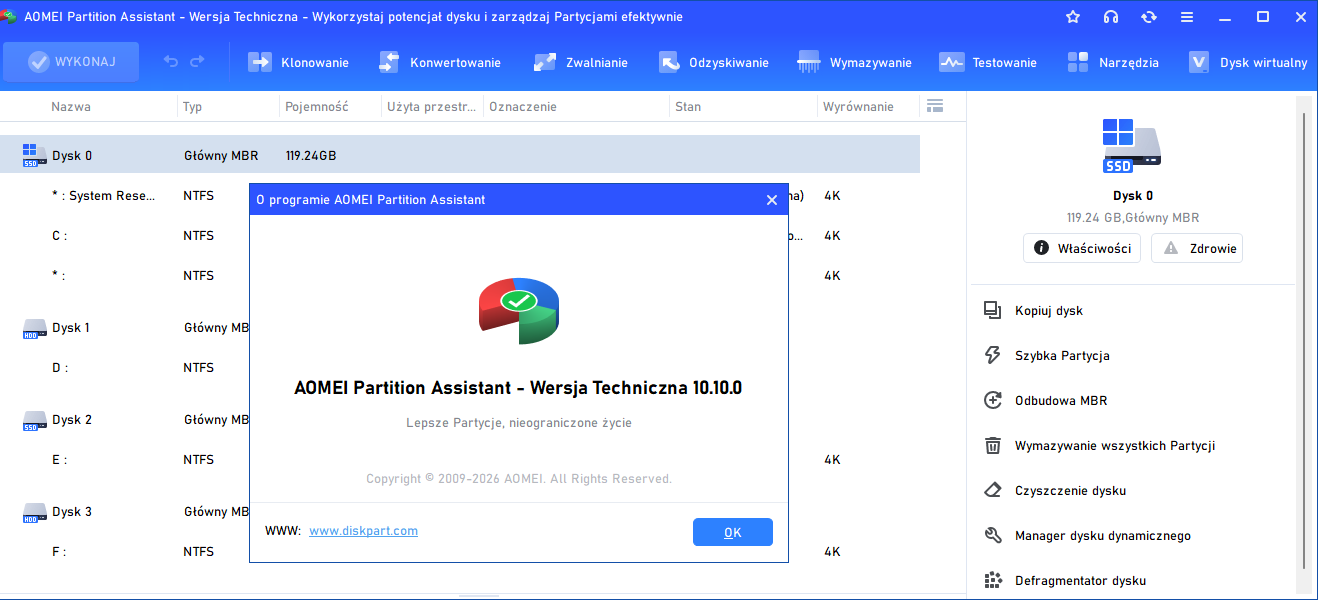Screen dimensions: 1318x600
Task: Click the headset support icon
Action: click(x=1111, y=17)
